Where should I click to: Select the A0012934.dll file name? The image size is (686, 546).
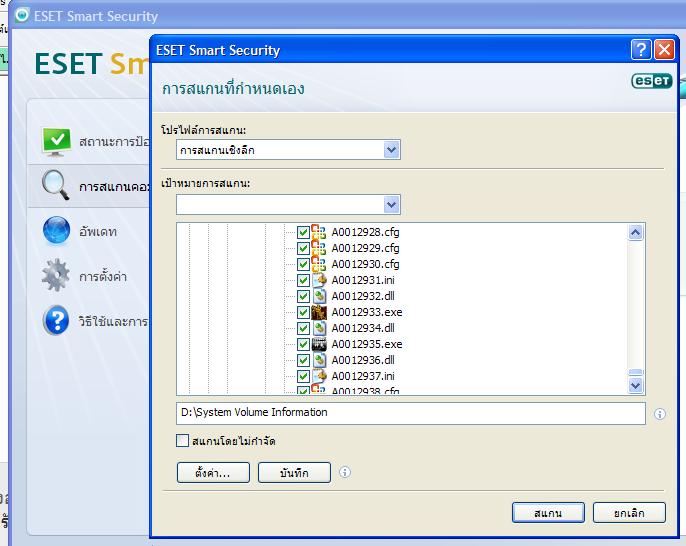click(363, 328)
